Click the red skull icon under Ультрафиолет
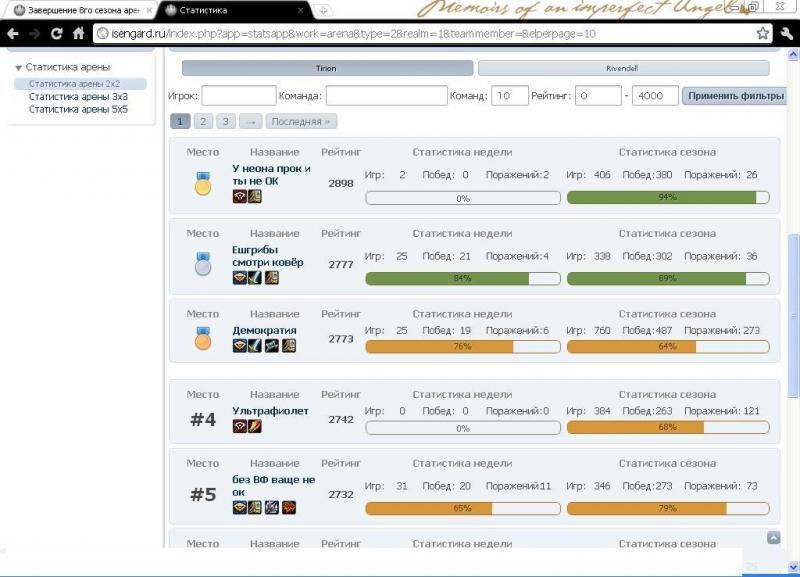This screenshot has width=800, height=577. [240, 426]
